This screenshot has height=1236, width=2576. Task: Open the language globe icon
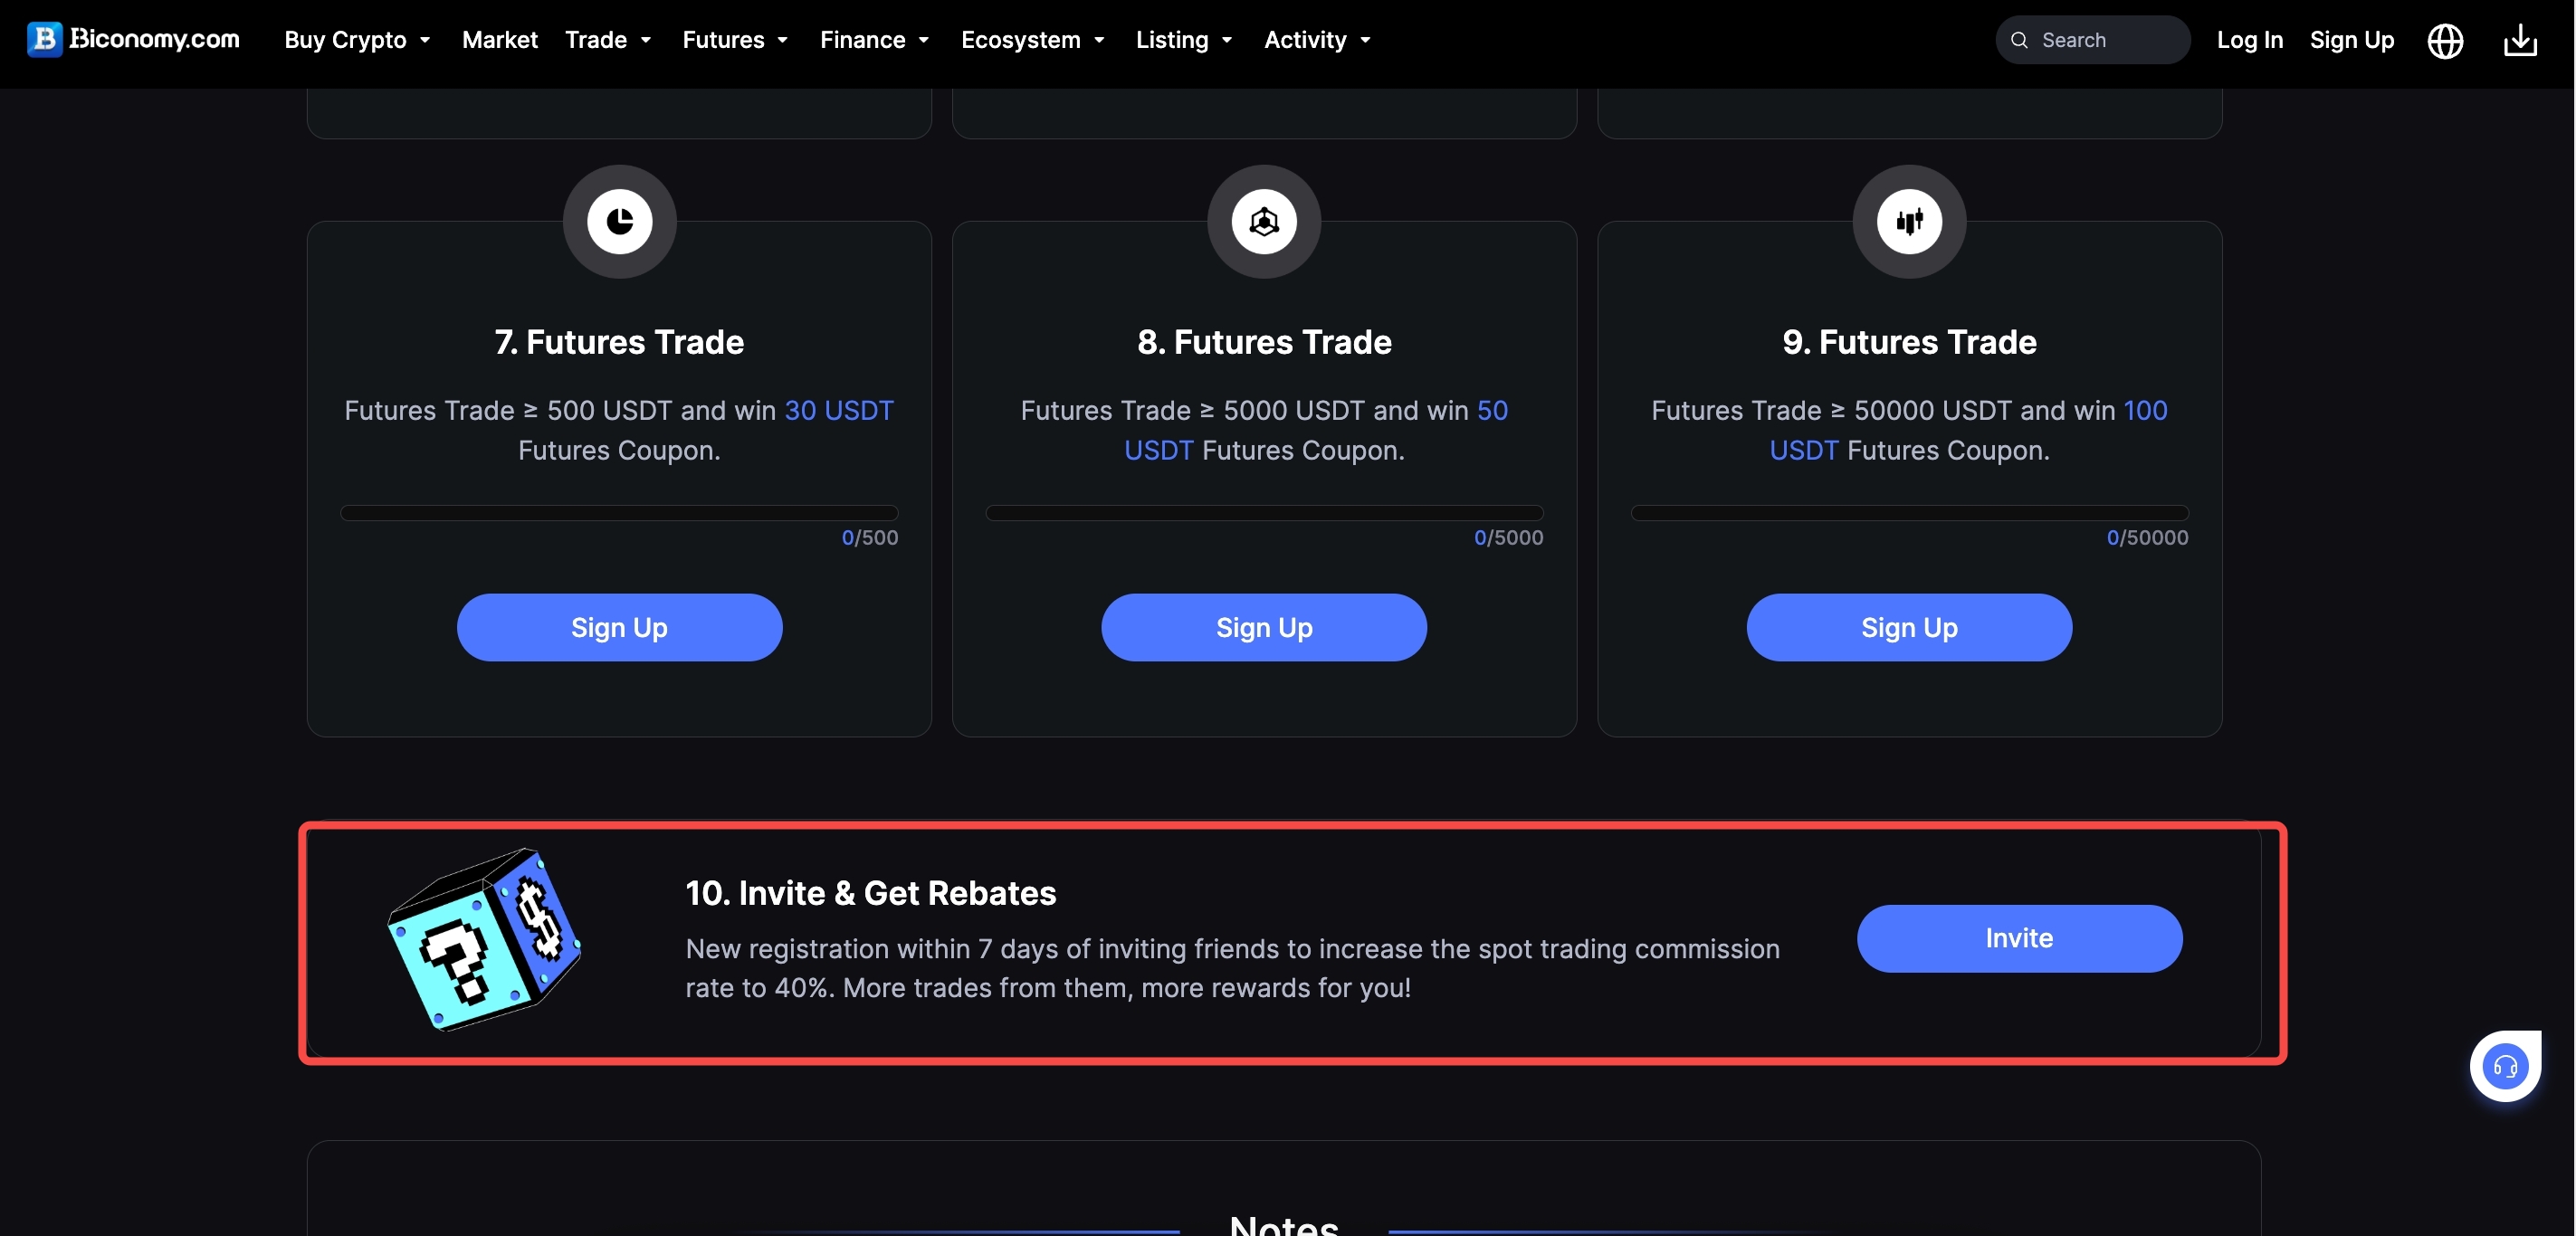[2445, 41]
